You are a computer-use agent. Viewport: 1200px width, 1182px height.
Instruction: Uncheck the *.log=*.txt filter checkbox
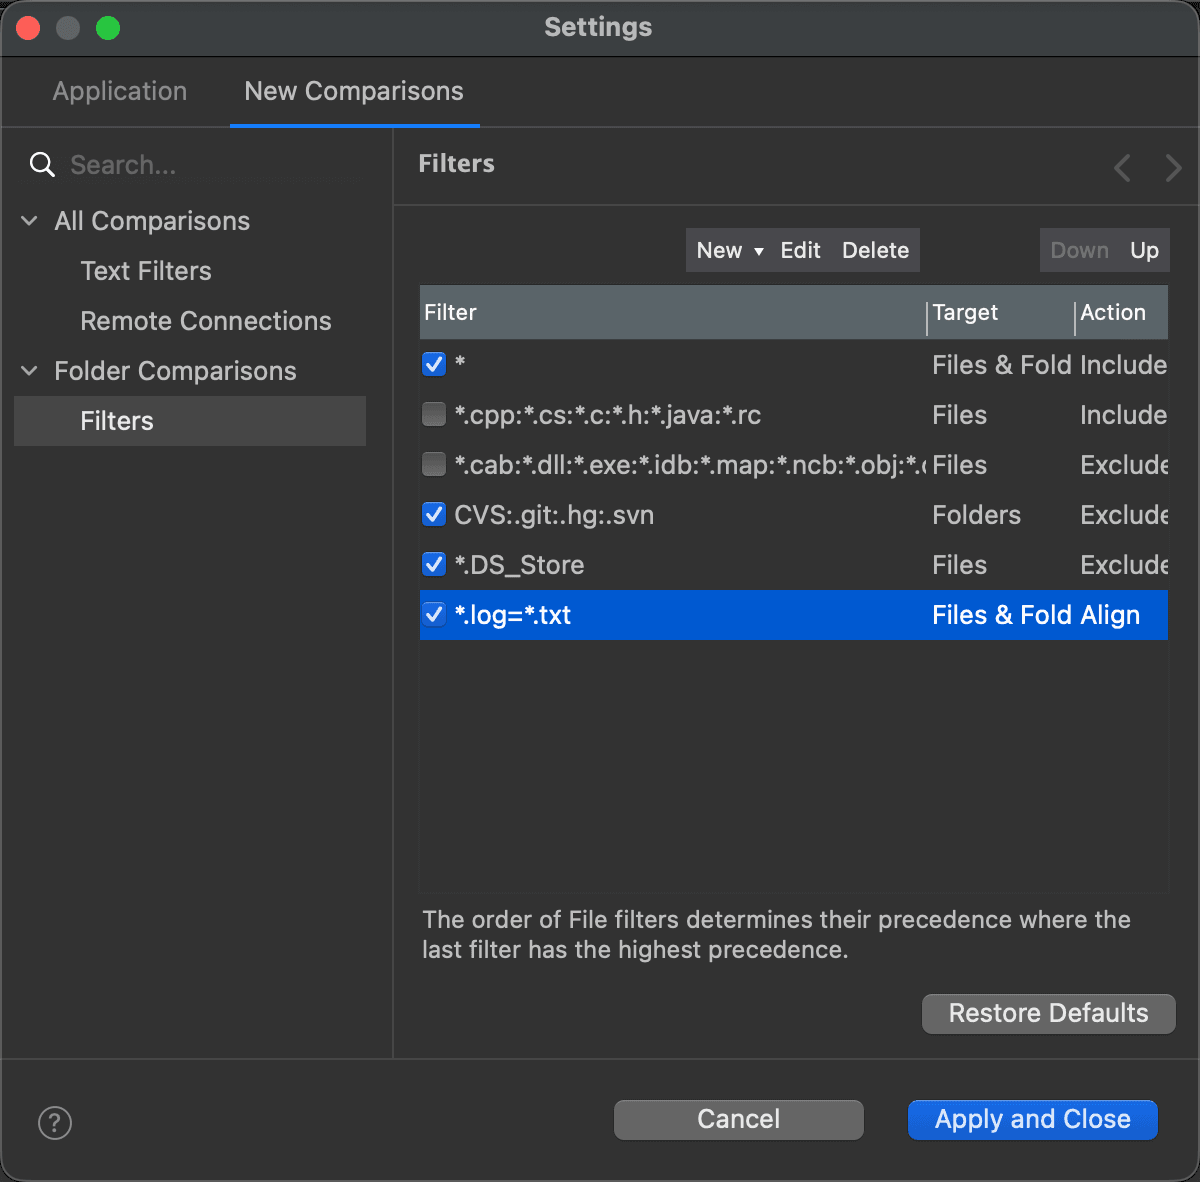click(x=434, y=614)
